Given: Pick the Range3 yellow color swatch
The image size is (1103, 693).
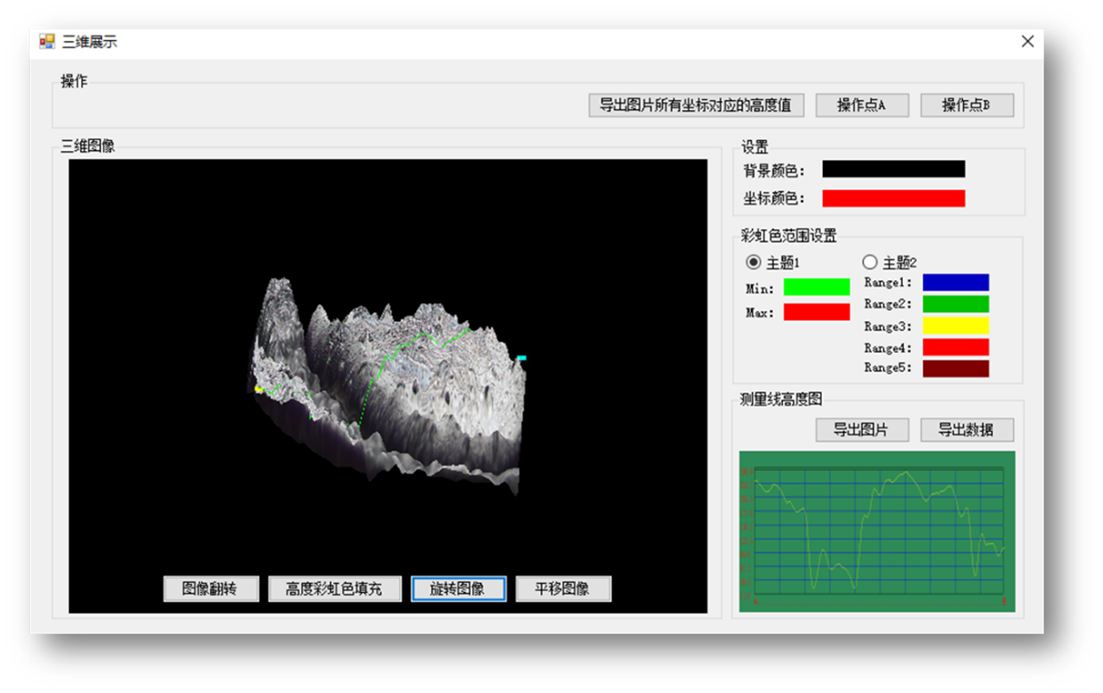Looking at the screenshot, I should tap(956, 326).
